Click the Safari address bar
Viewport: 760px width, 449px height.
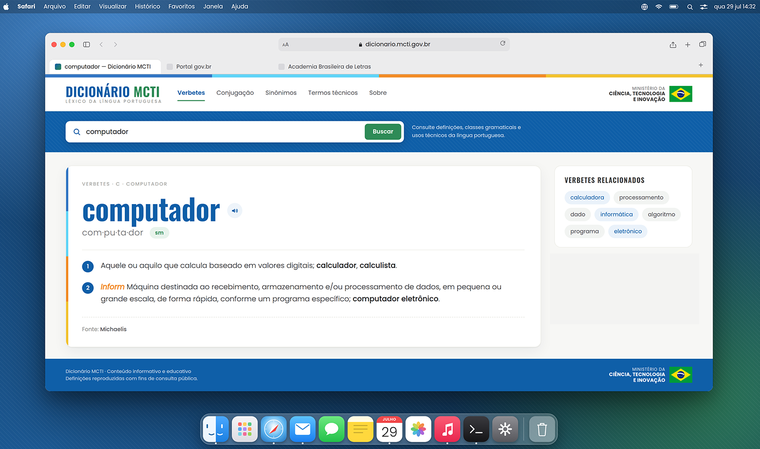tap(394, 44)
